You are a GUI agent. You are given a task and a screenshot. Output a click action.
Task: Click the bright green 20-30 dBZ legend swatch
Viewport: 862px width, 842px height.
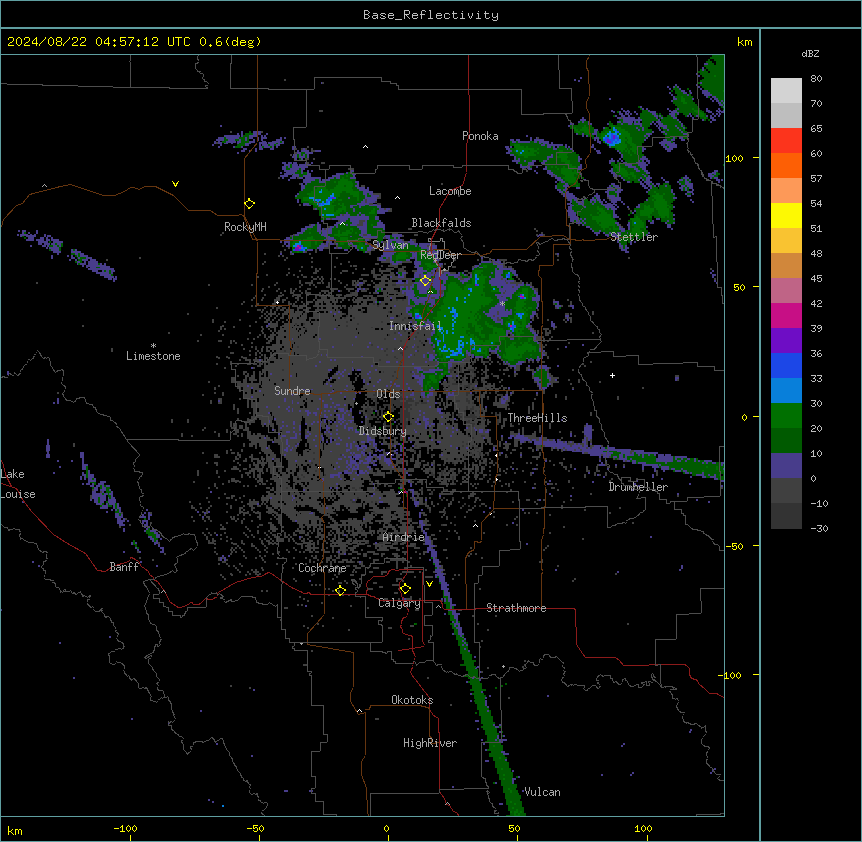pyautogui.click(x=786, y=416)
